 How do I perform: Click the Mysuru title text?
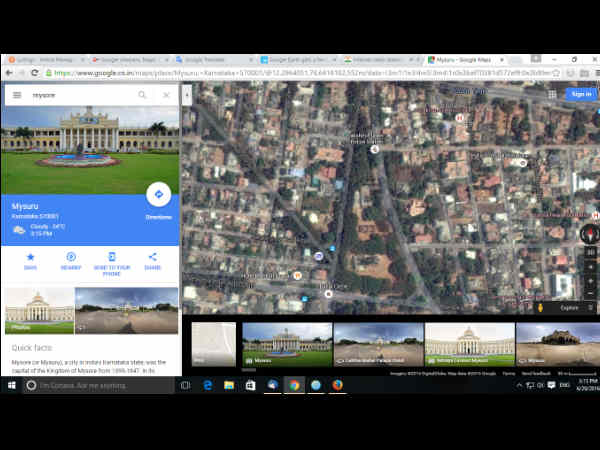[x=25, y=206]
